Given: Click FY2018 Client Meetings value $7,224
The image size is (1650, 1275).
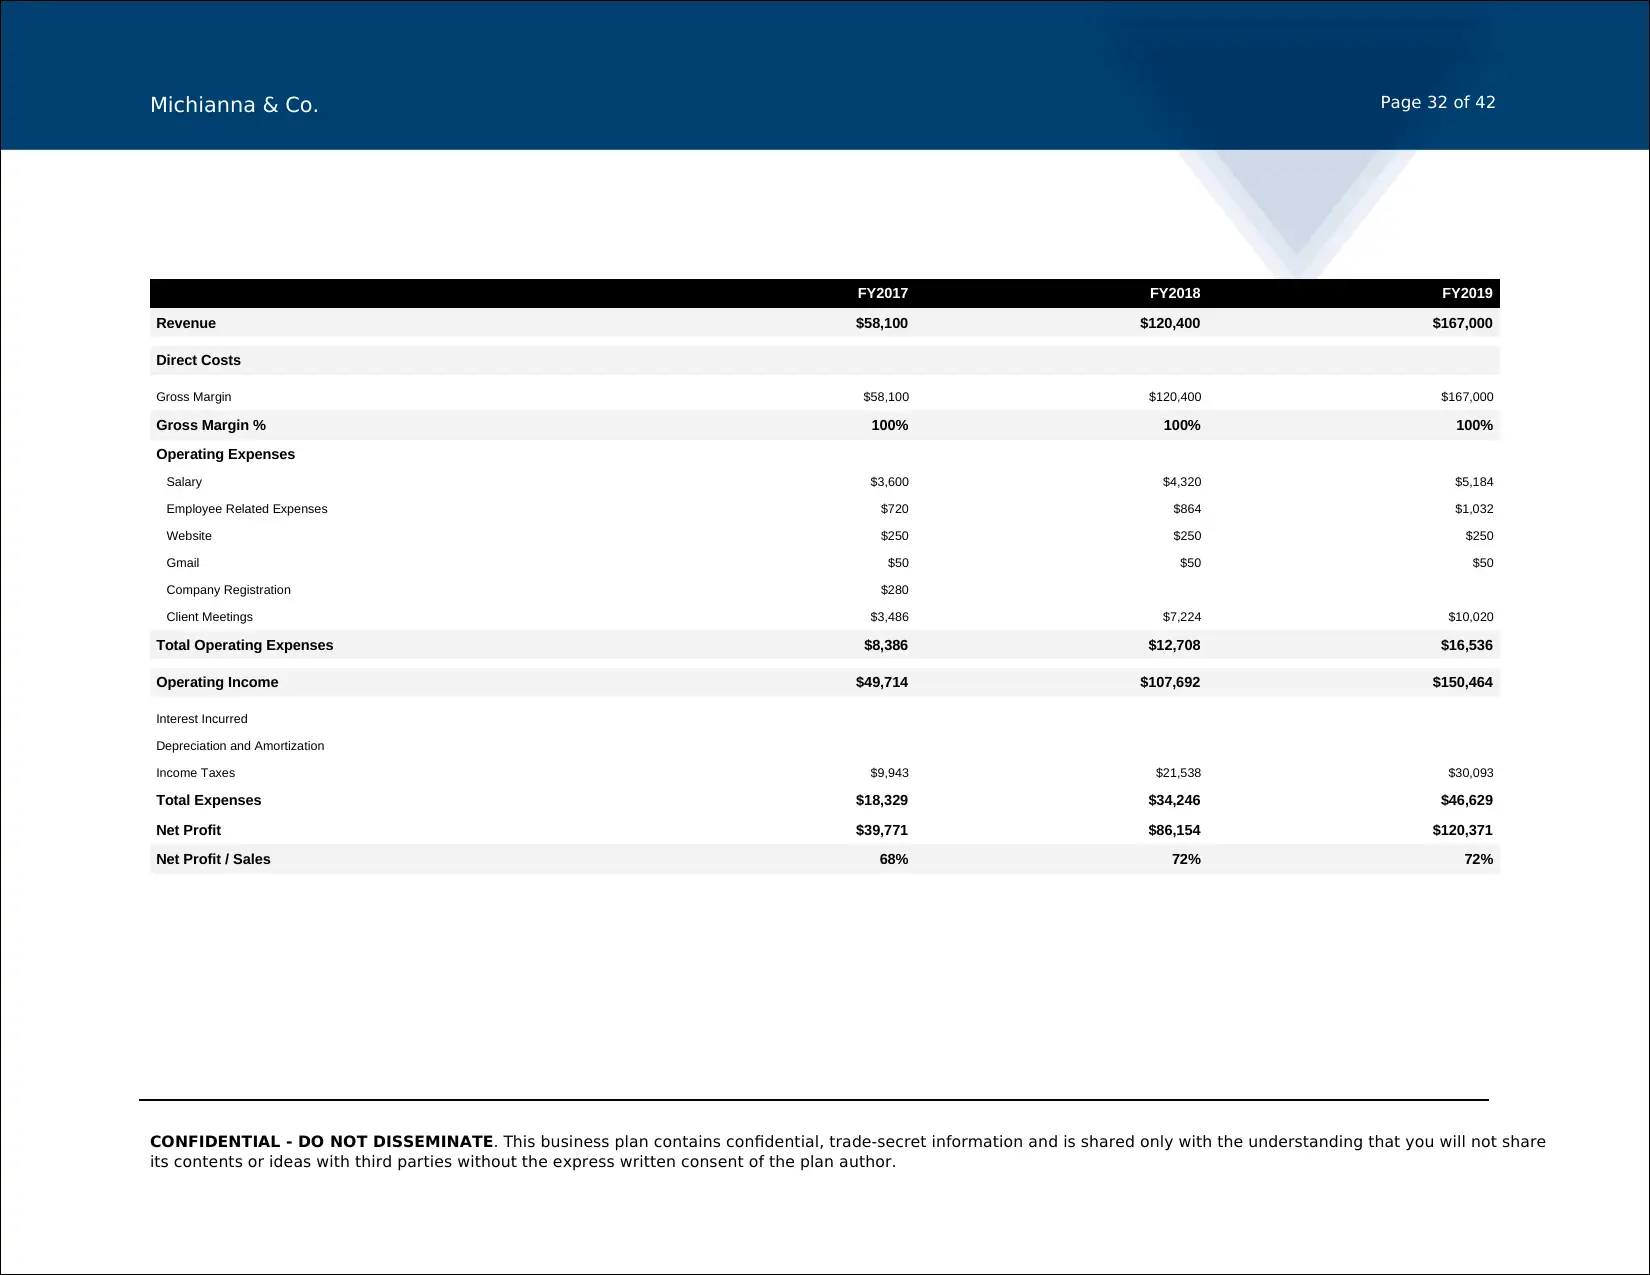Looking at the screenshot, I should click(x=1182, y=617).
